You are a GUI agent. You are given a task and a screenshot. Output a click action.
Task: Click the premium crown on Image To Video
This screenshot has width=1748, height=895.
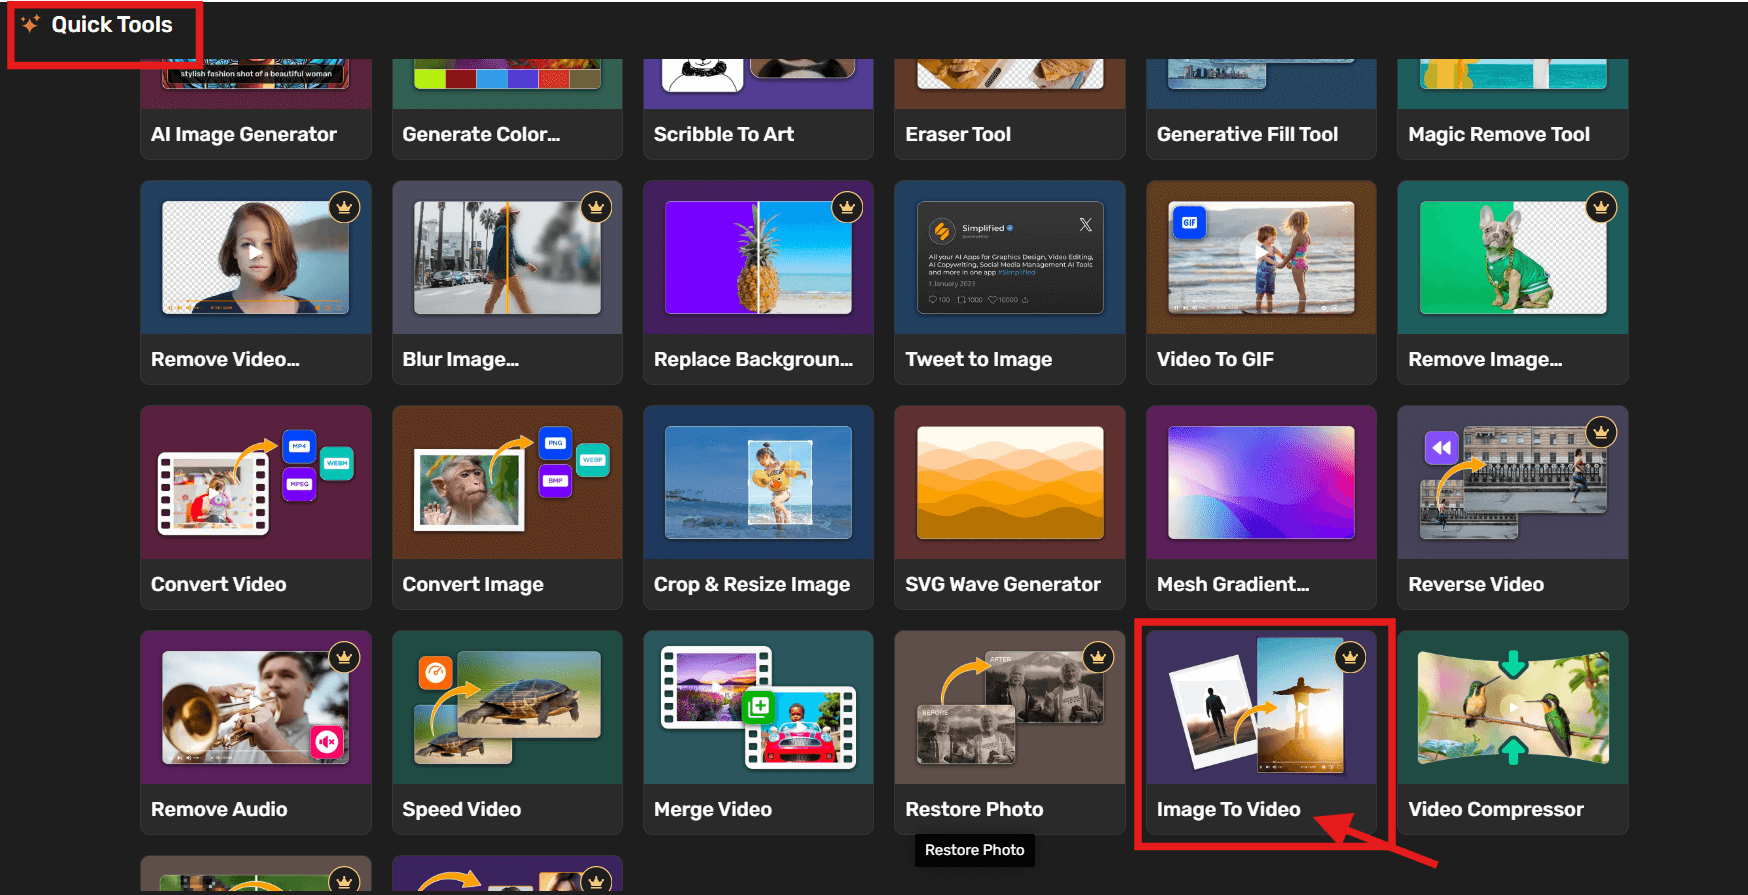coord(1350,658)
